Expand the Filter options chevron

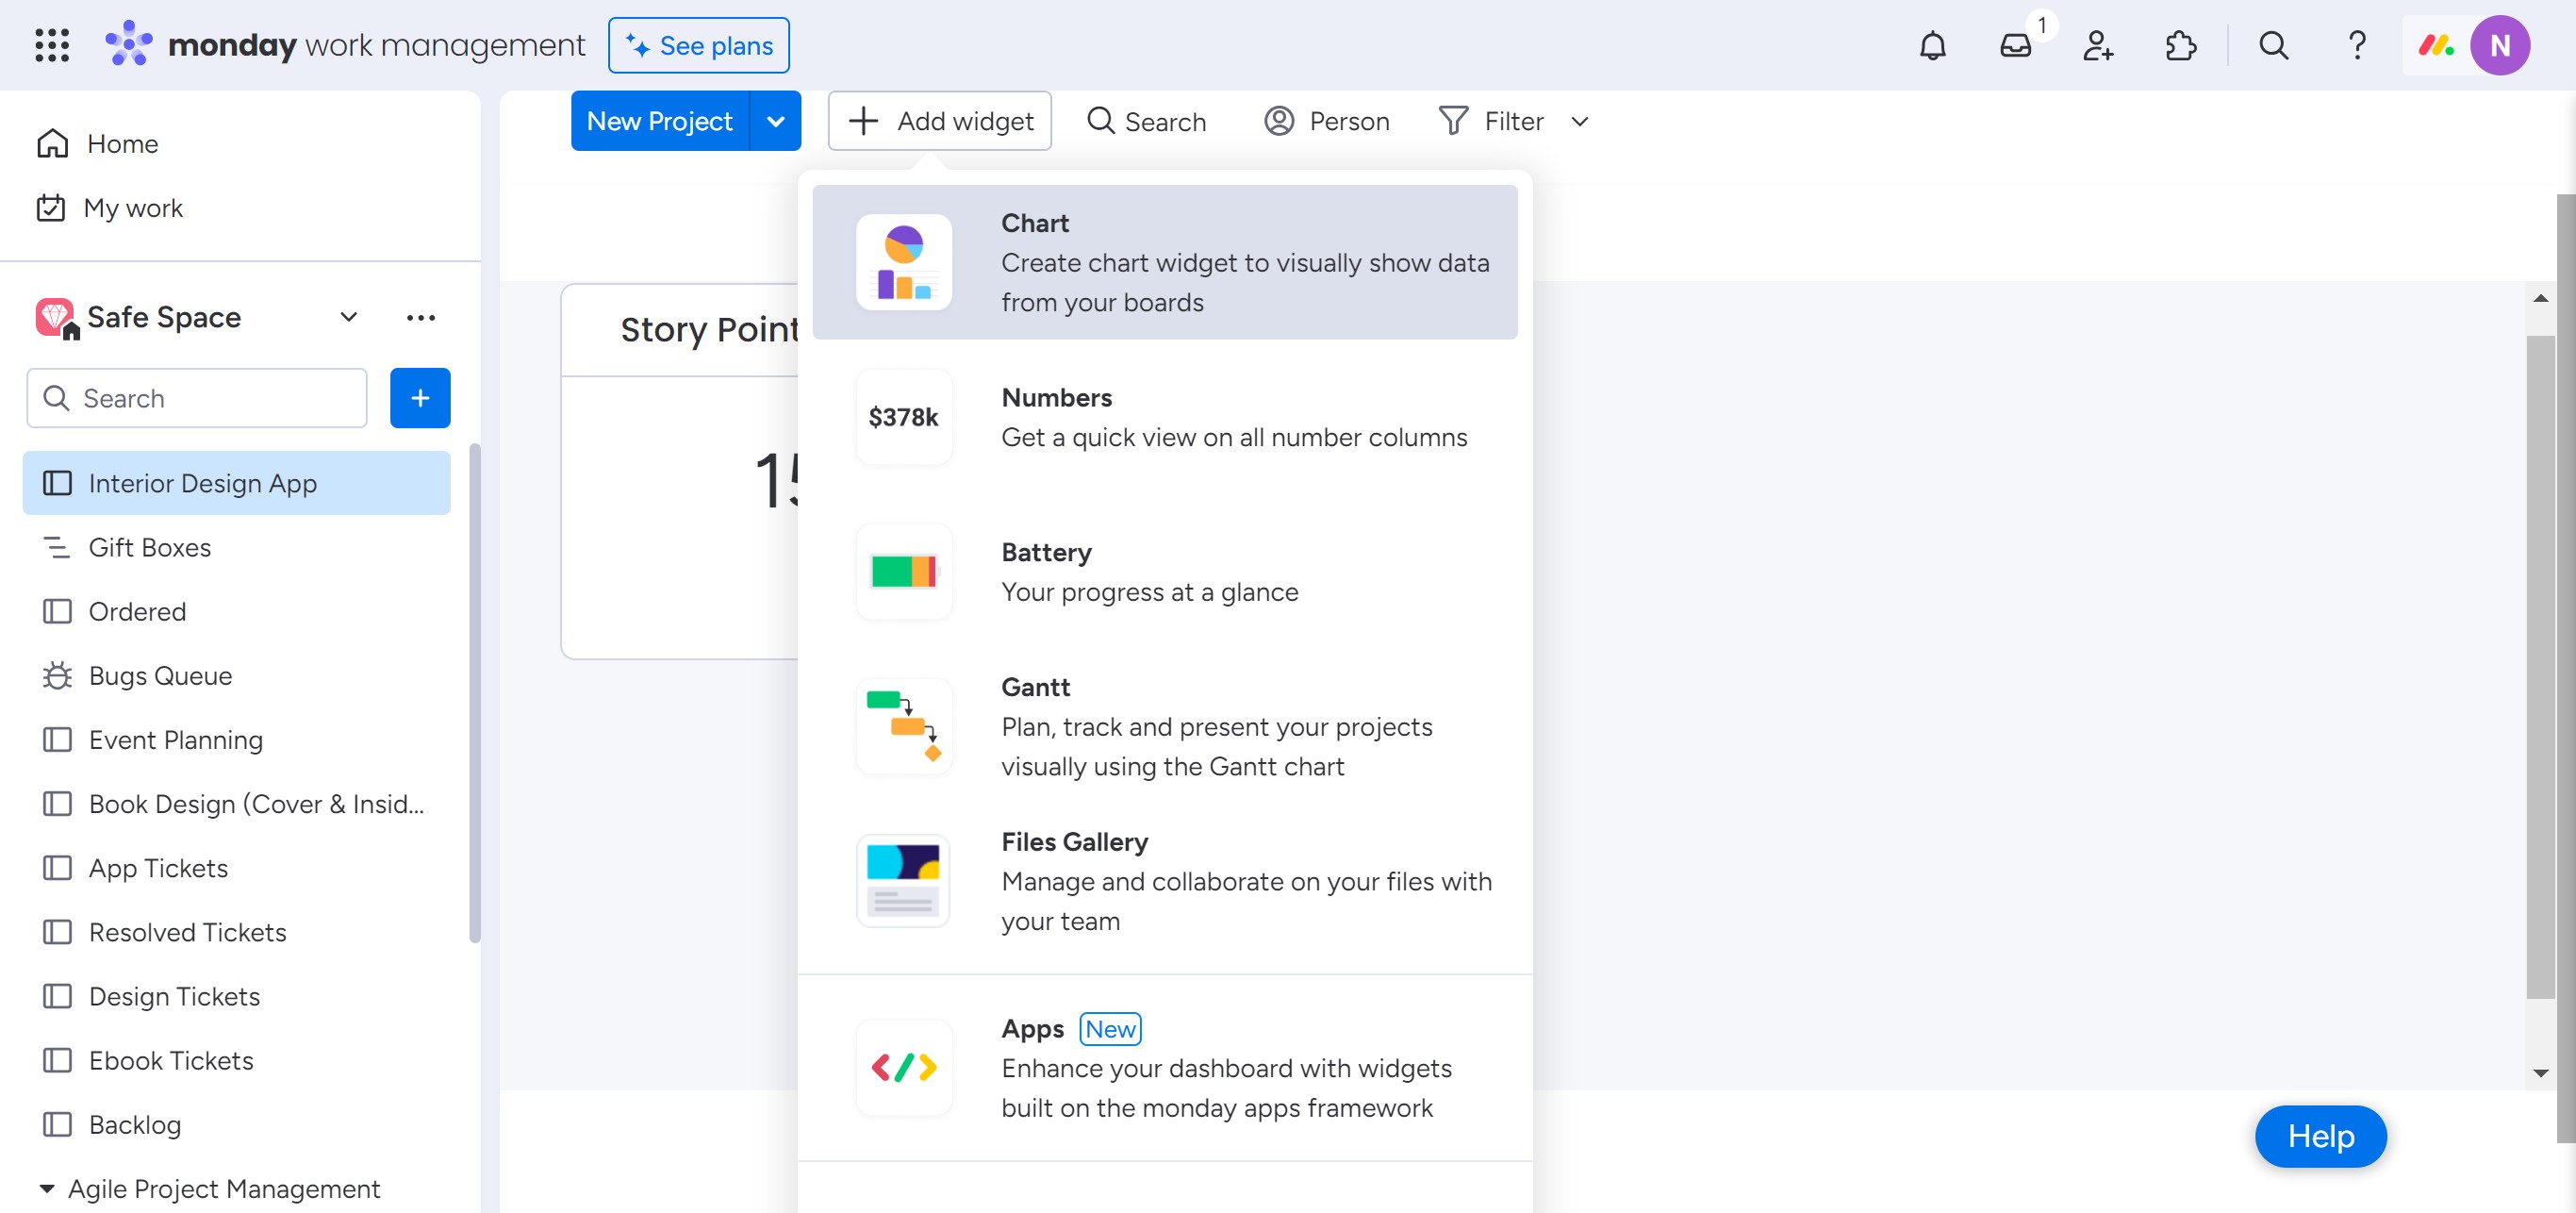pos(1579,122)
